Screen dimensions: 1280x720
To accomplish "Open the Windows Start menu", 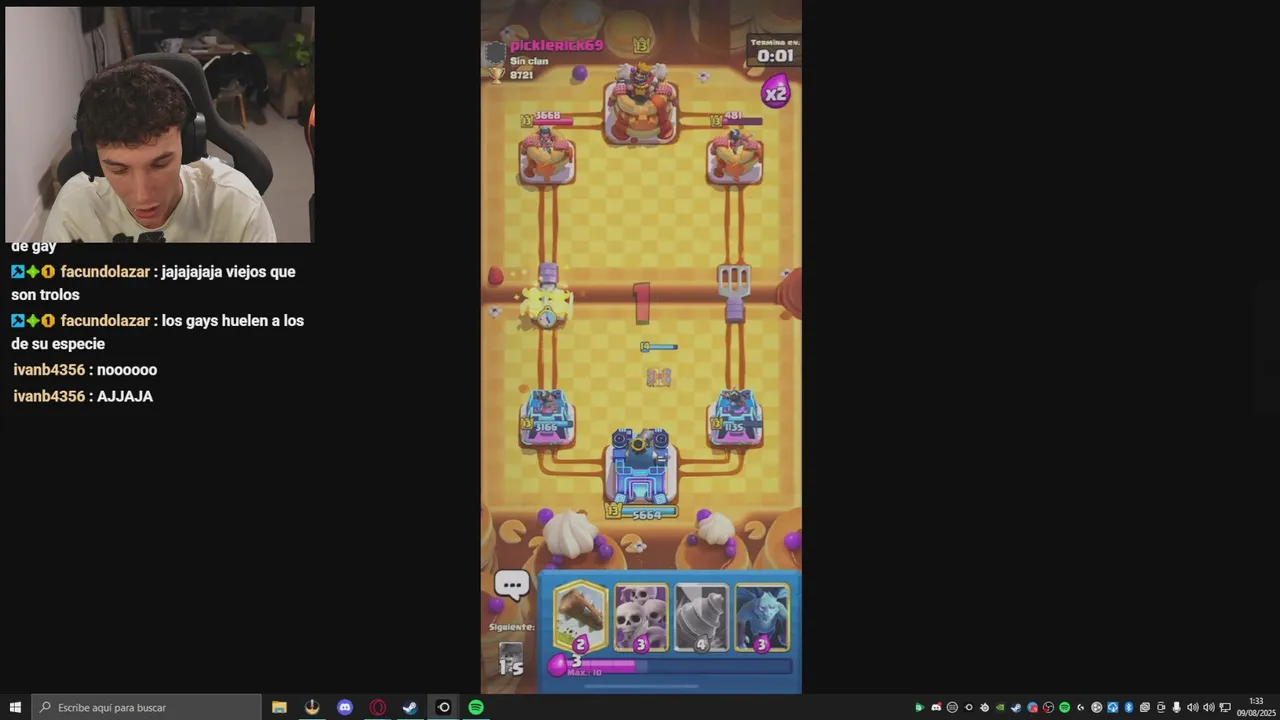I will (x=15, y=707).
